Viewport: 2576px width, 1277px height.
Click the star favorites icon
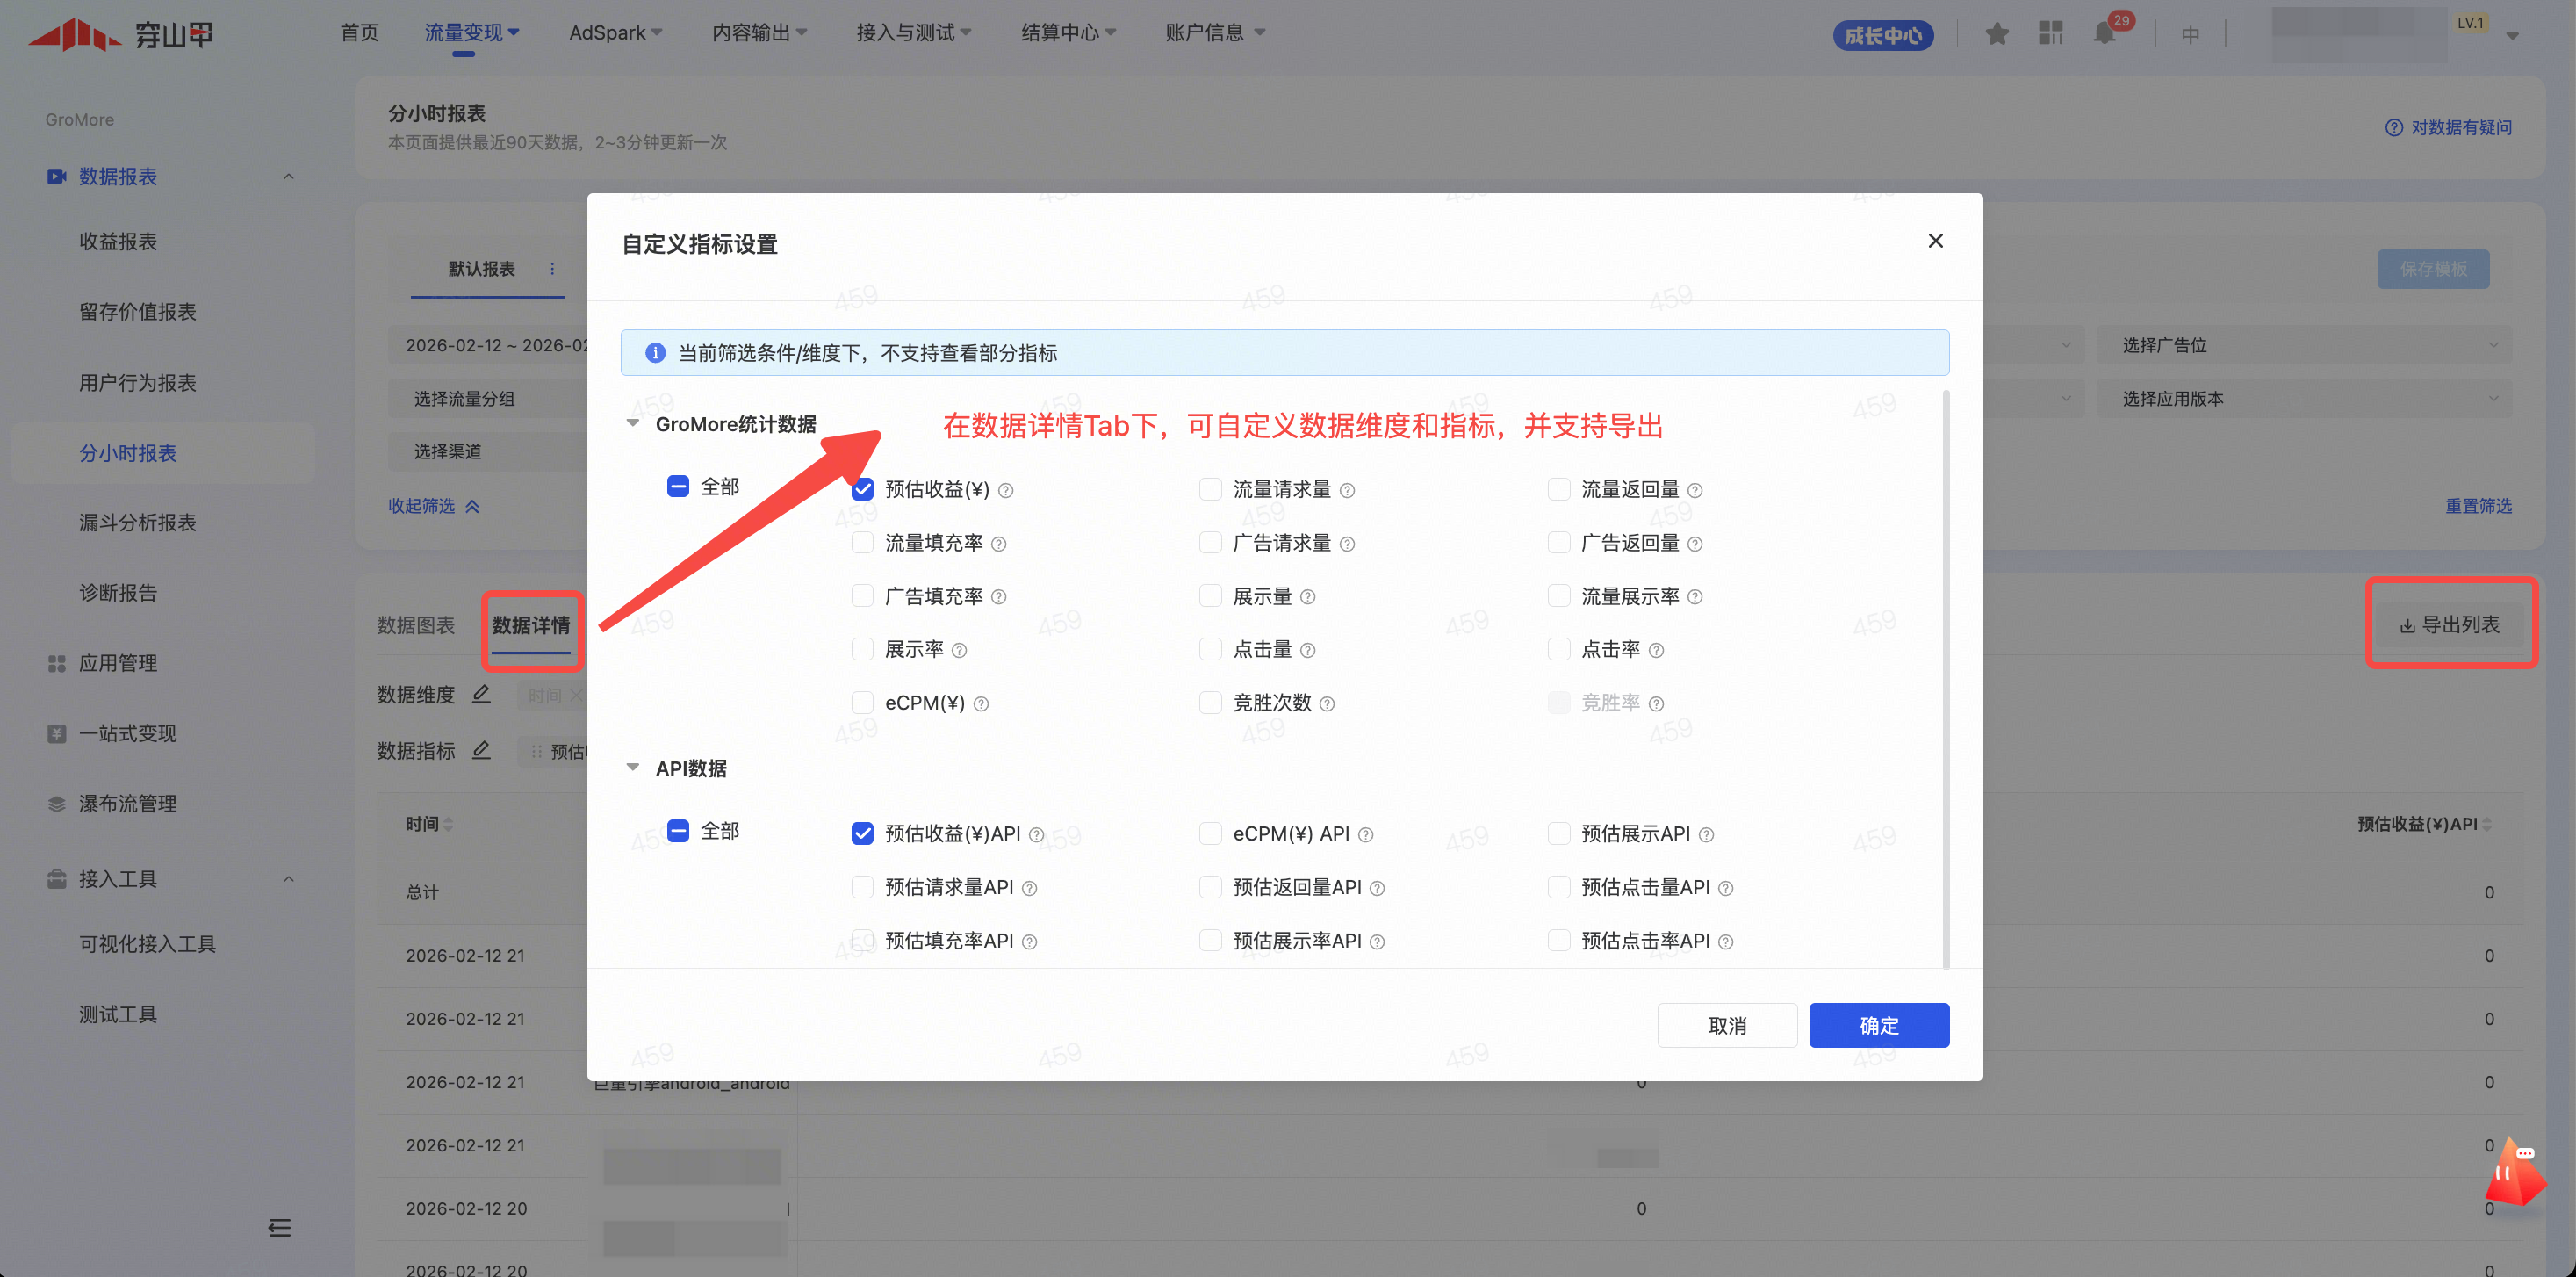coord(1997,34)
